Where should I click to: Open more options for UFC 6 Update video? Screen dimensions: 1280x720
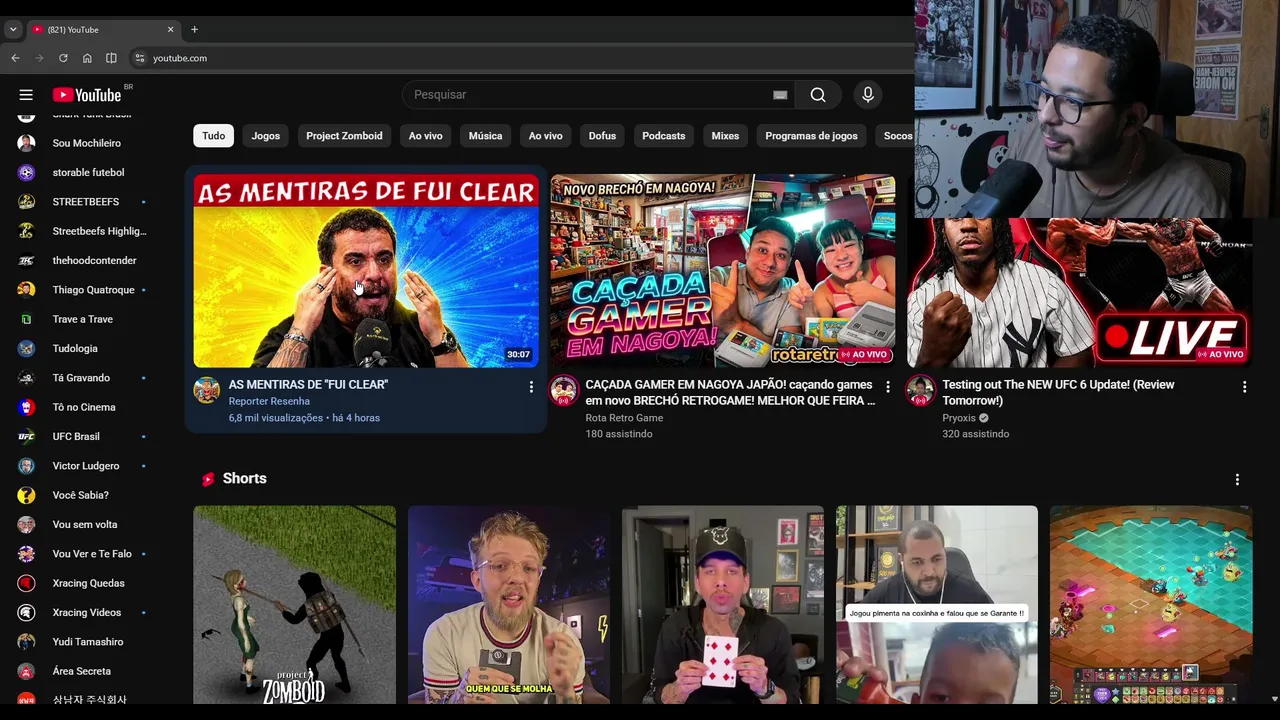coord(1244,387)
